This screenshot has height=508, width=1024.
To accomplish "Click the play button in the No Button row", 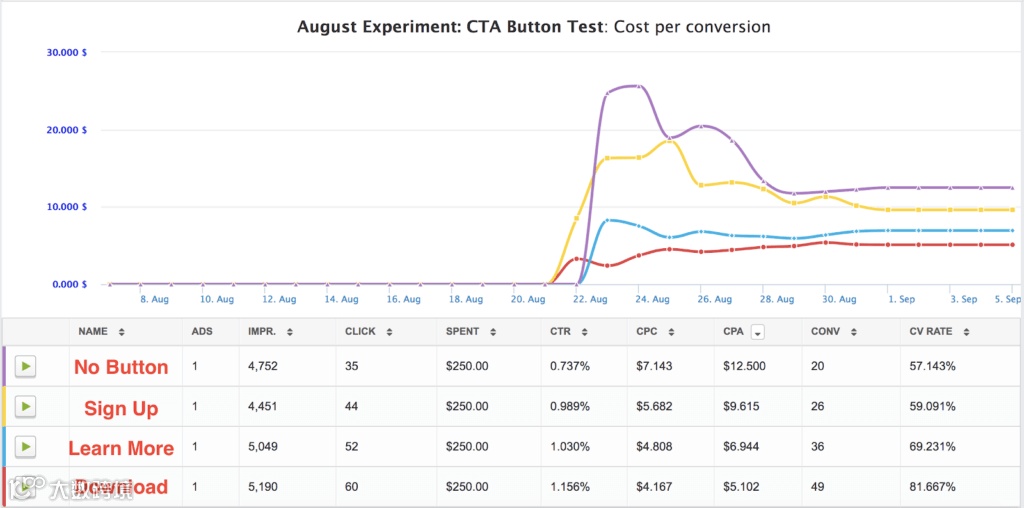I will (25, 366).
